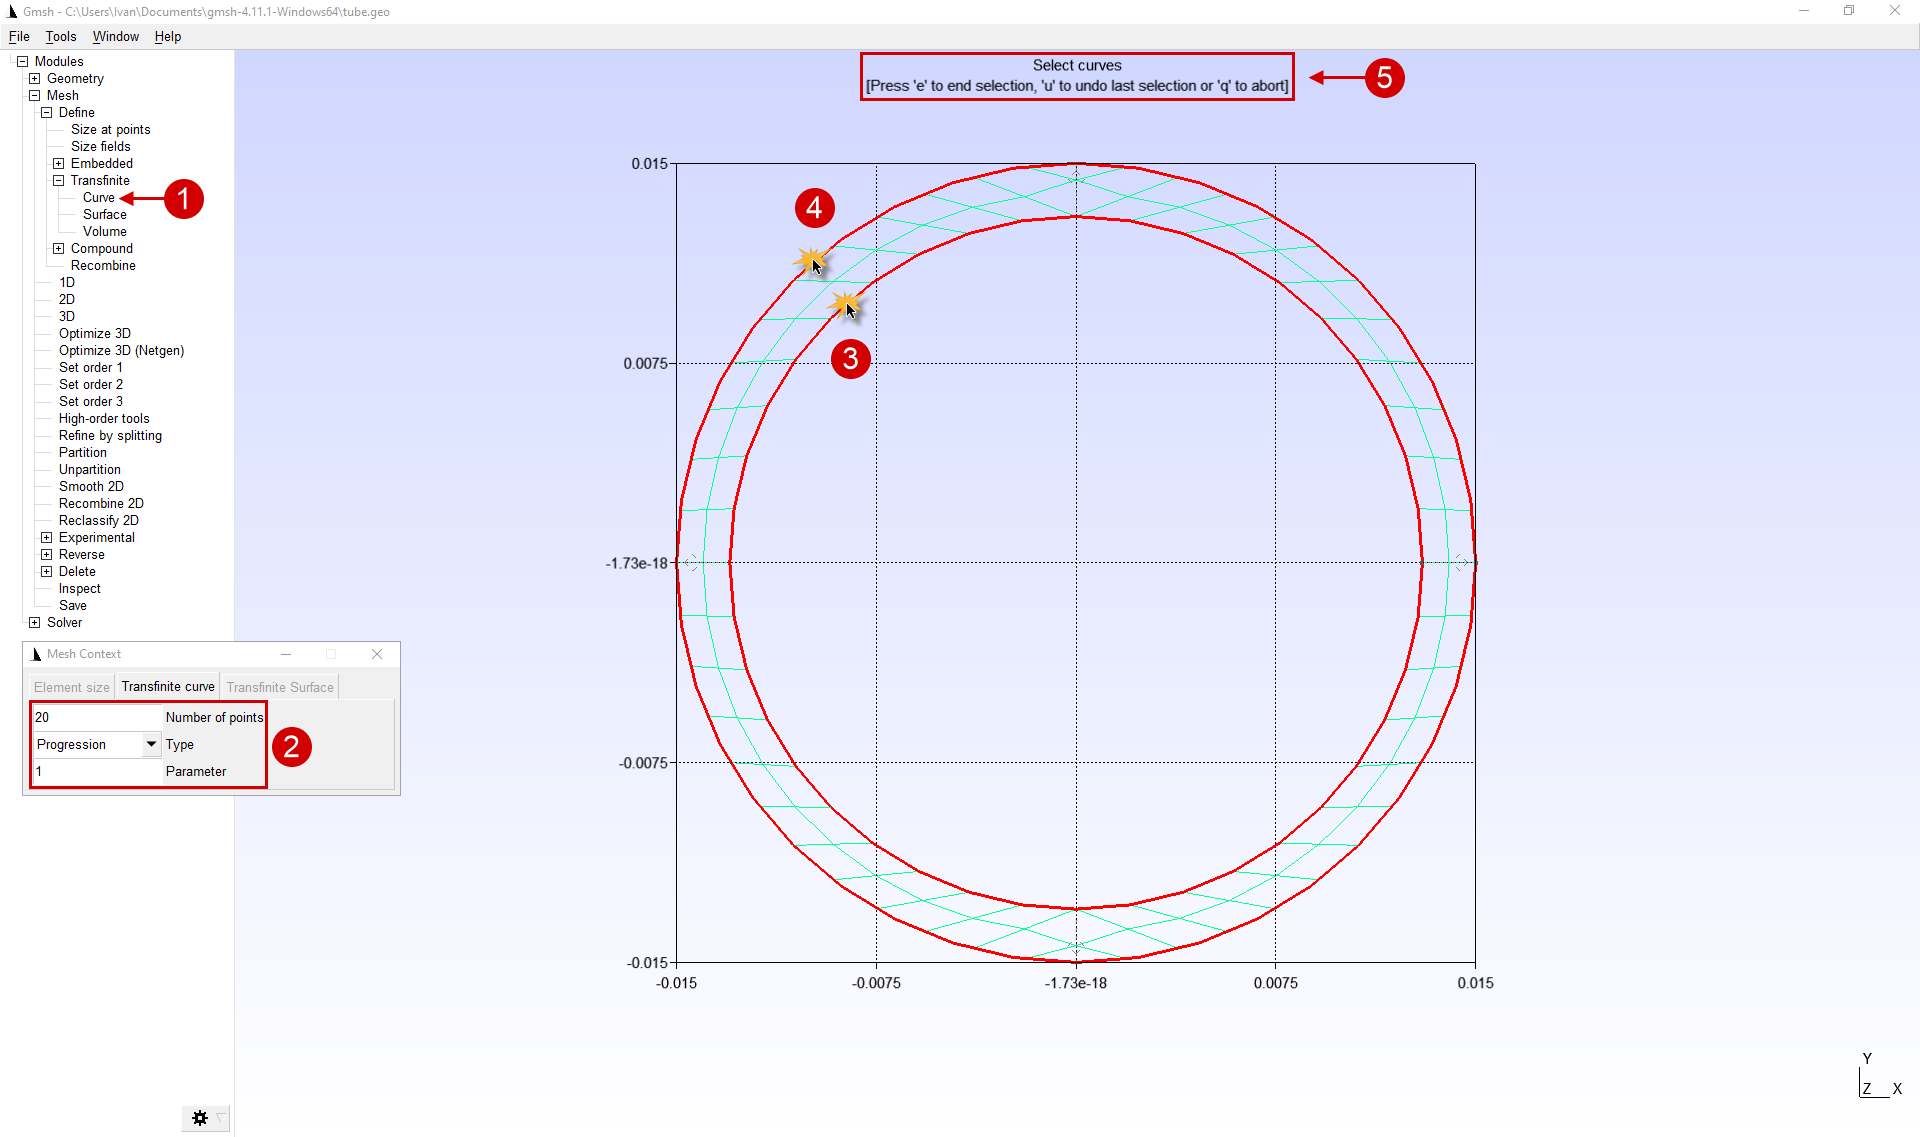Viewport: 1920px width, 1137px height.
Task: Click the Number of points field
Action: [x=95, y=717]
